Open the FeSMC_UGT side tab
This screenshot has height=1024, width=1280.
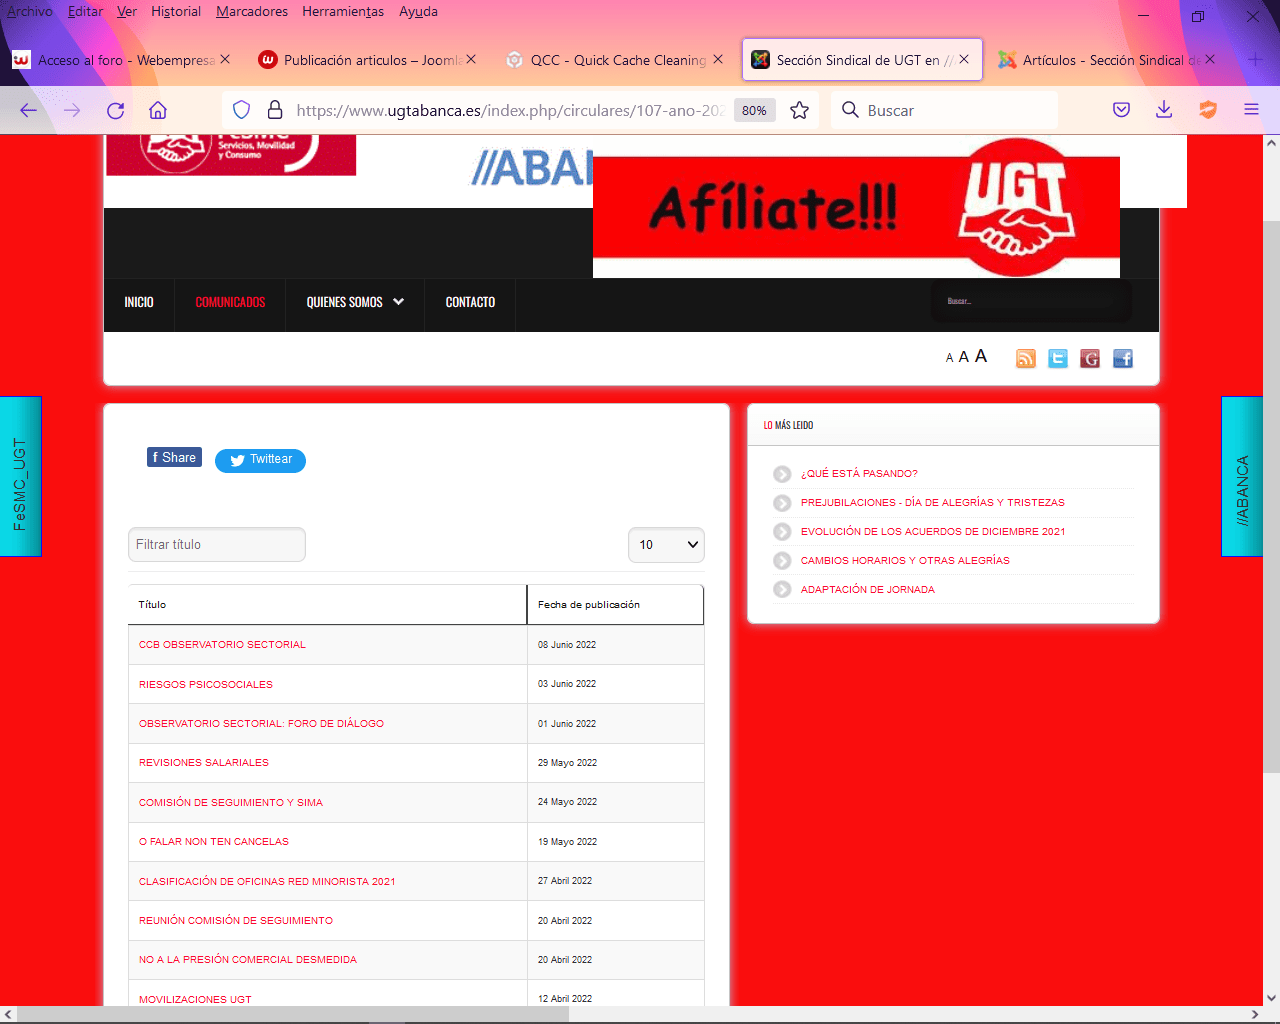click(x=20, y=476)
